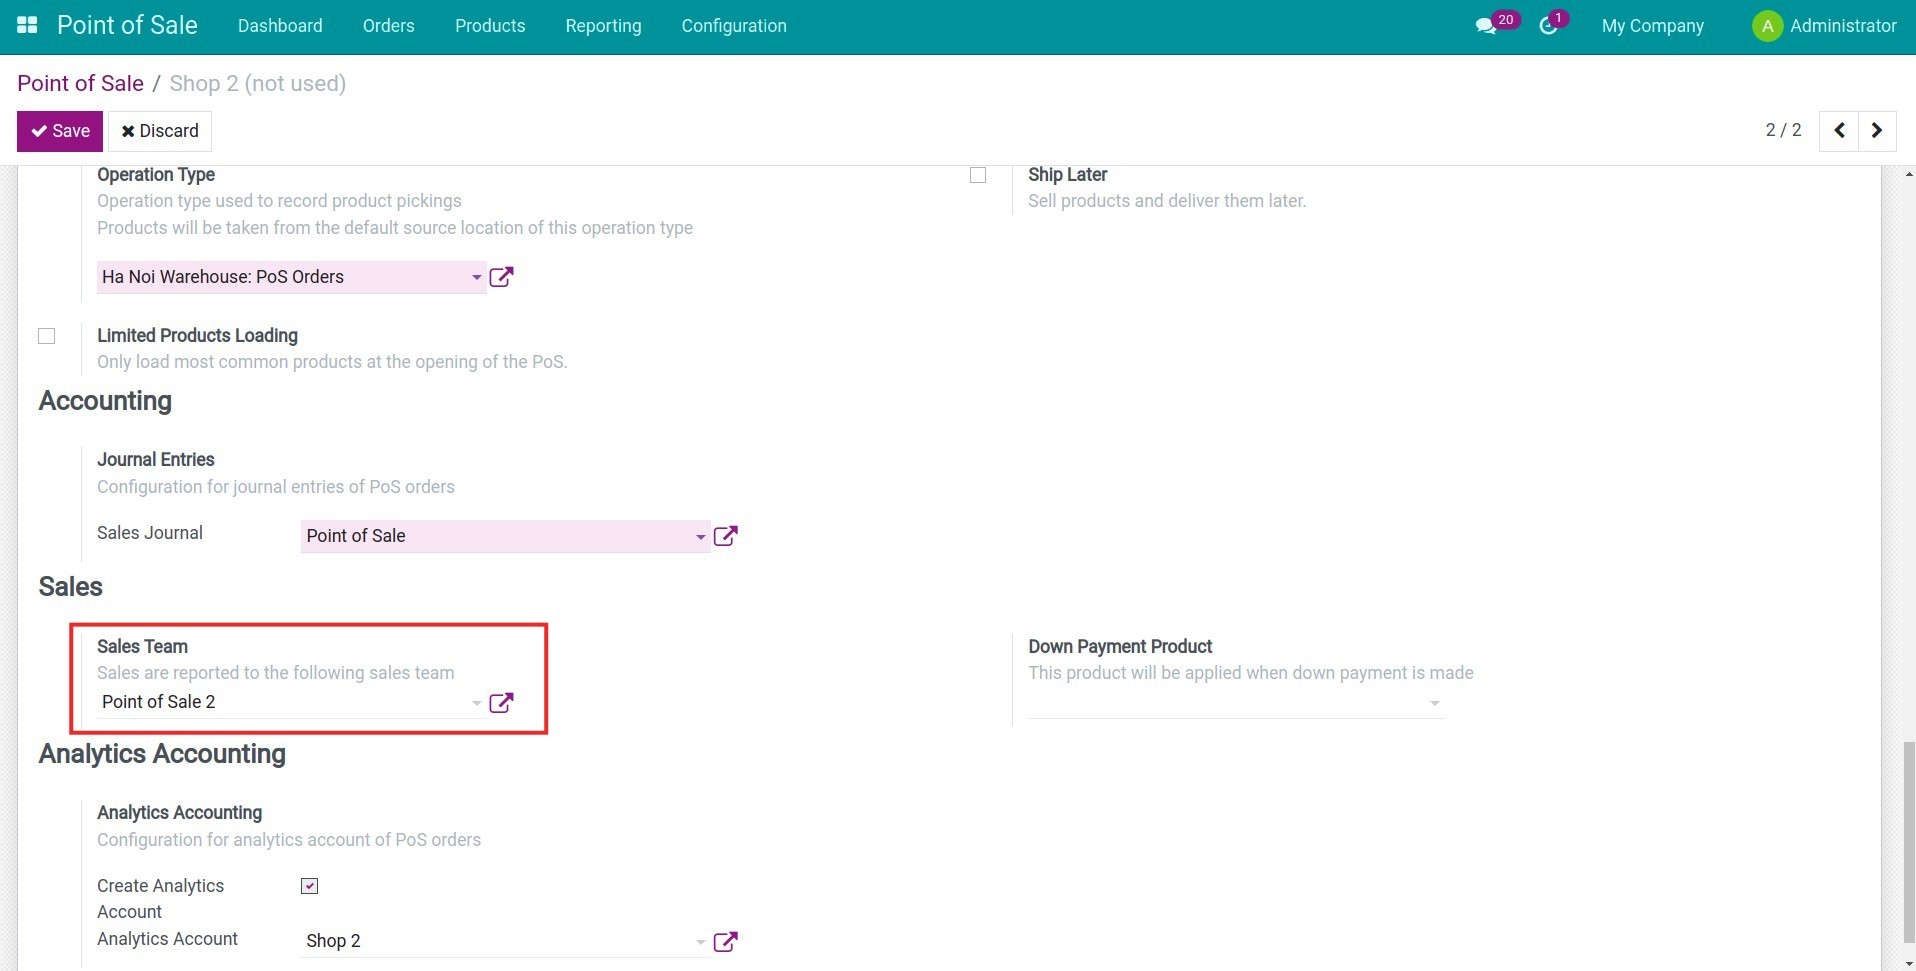Open the activities panel with 1 notification

pyautogui.click(x=1550, y=25)
